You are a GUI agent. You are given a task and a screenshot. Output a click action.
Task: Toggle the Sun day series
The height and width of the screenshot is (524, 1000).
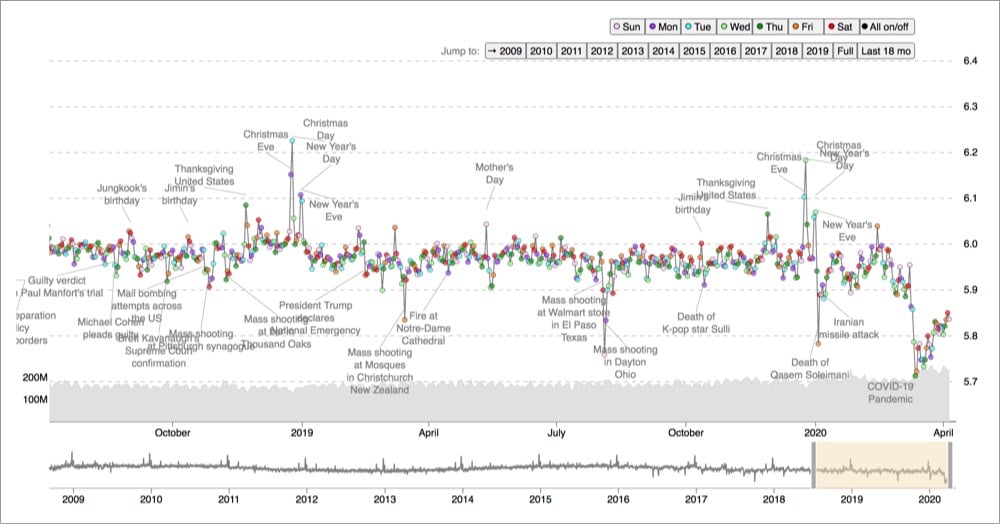tap(627, 27)
